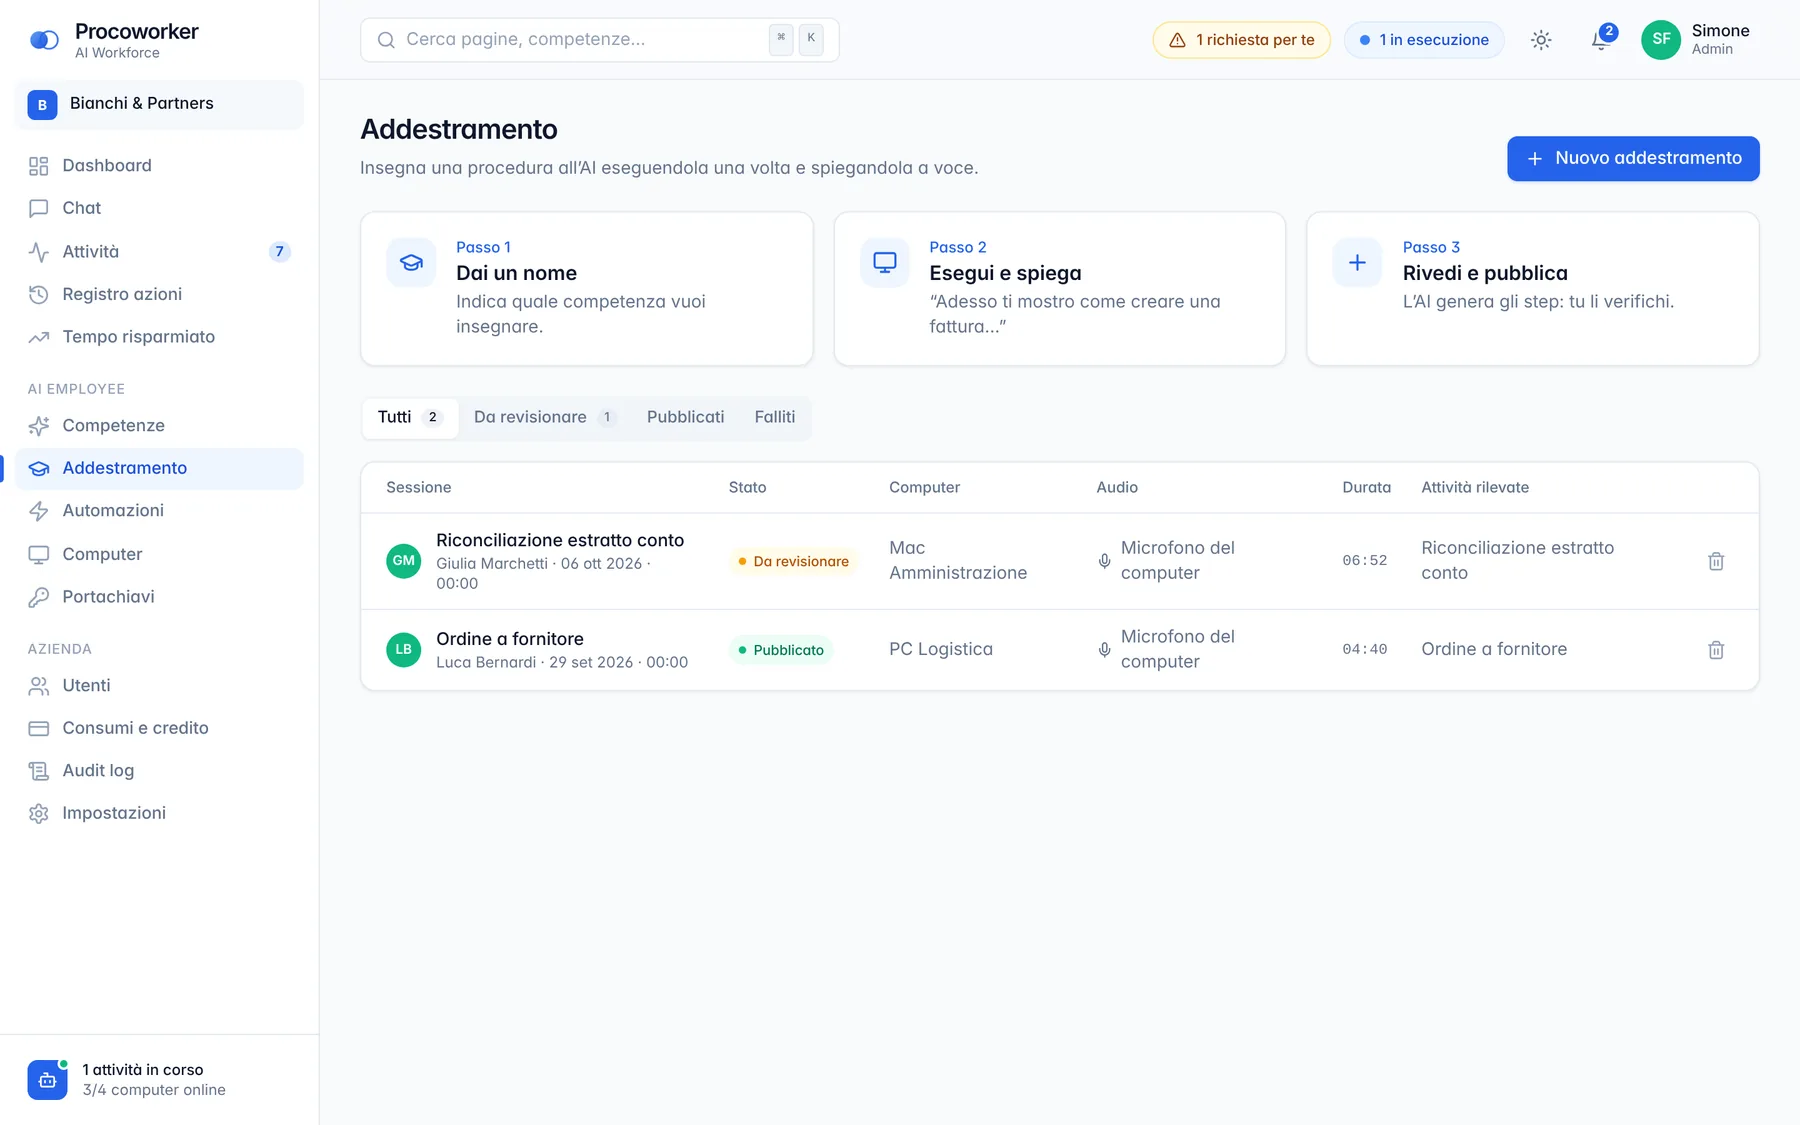This screenshot has width=1800, height=1125.
Task: Delete the Riconciliazione estratto conto session
Action: (1716, 561)
